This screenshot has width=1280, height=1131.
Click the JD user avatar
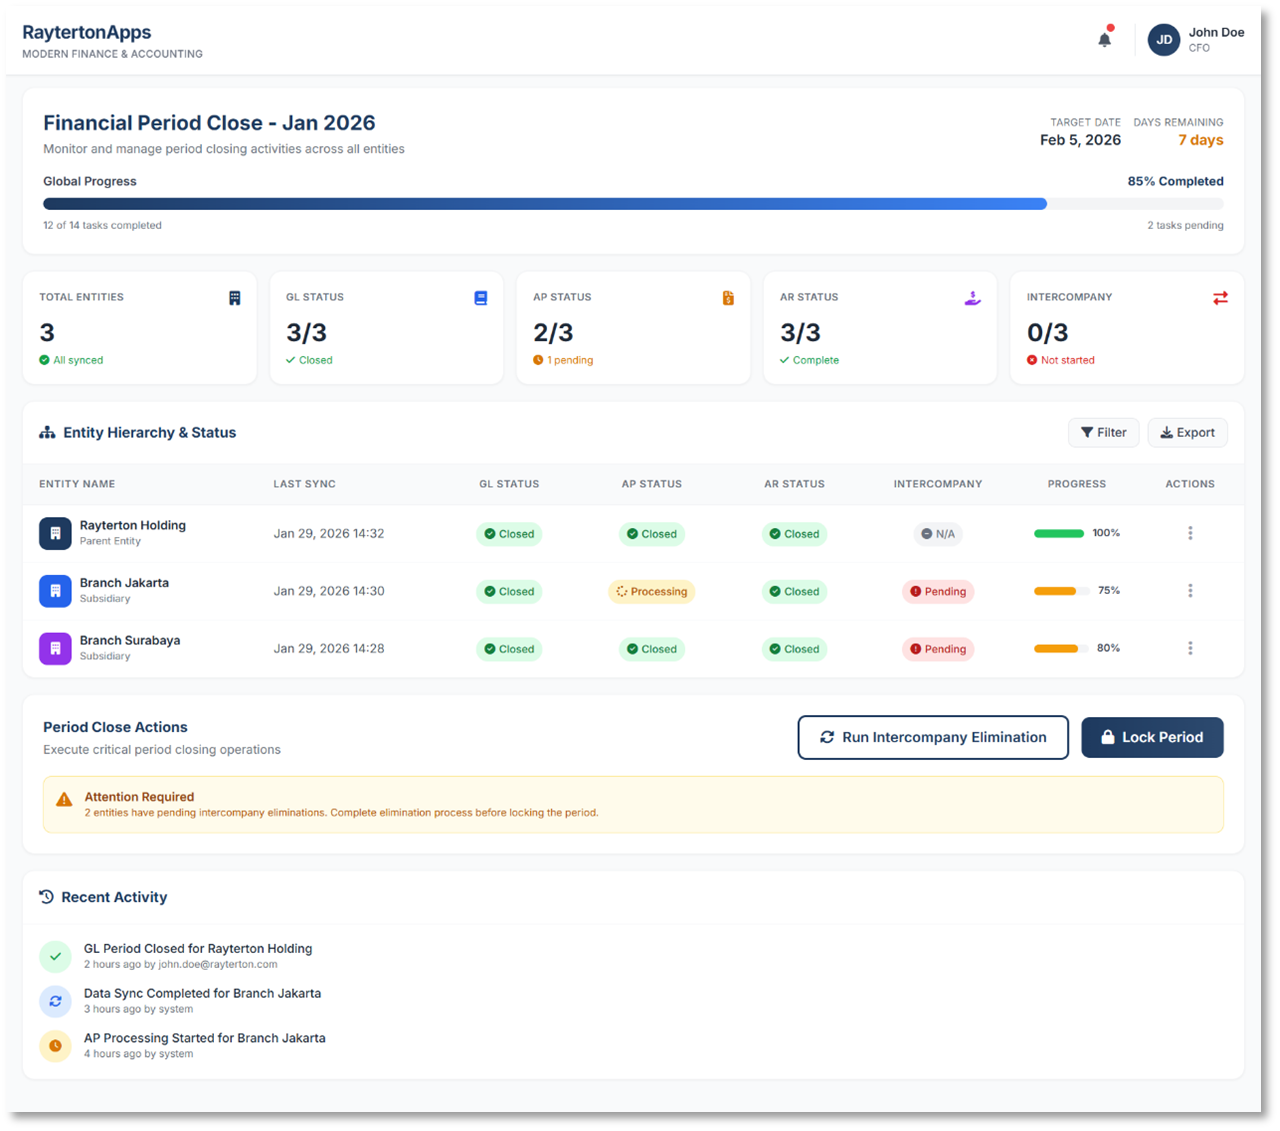[x=1163, y=40]
